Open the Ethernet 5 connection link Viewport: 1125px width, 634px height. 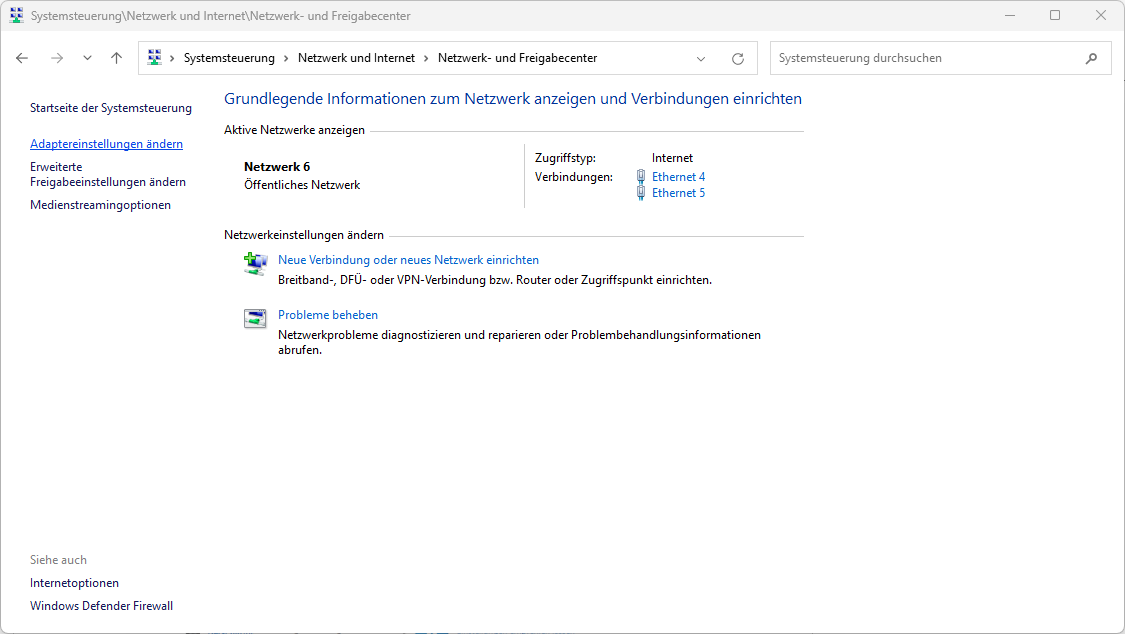pos(678,193)
